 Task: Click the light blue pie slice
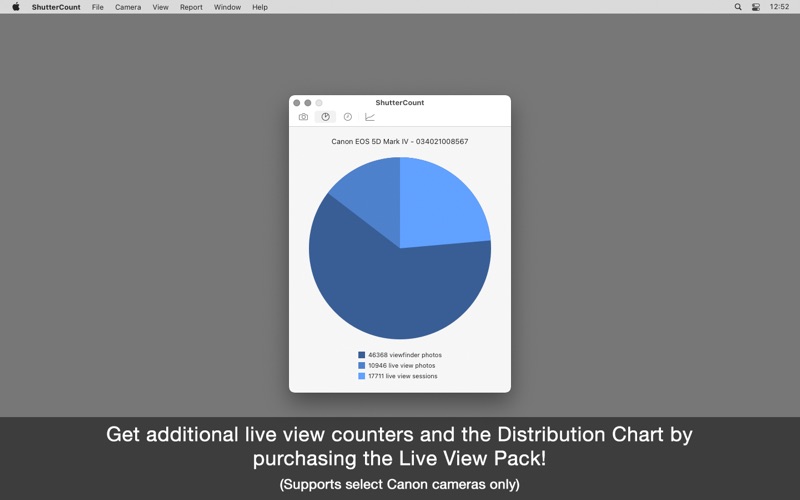click(x=439, y=204)
